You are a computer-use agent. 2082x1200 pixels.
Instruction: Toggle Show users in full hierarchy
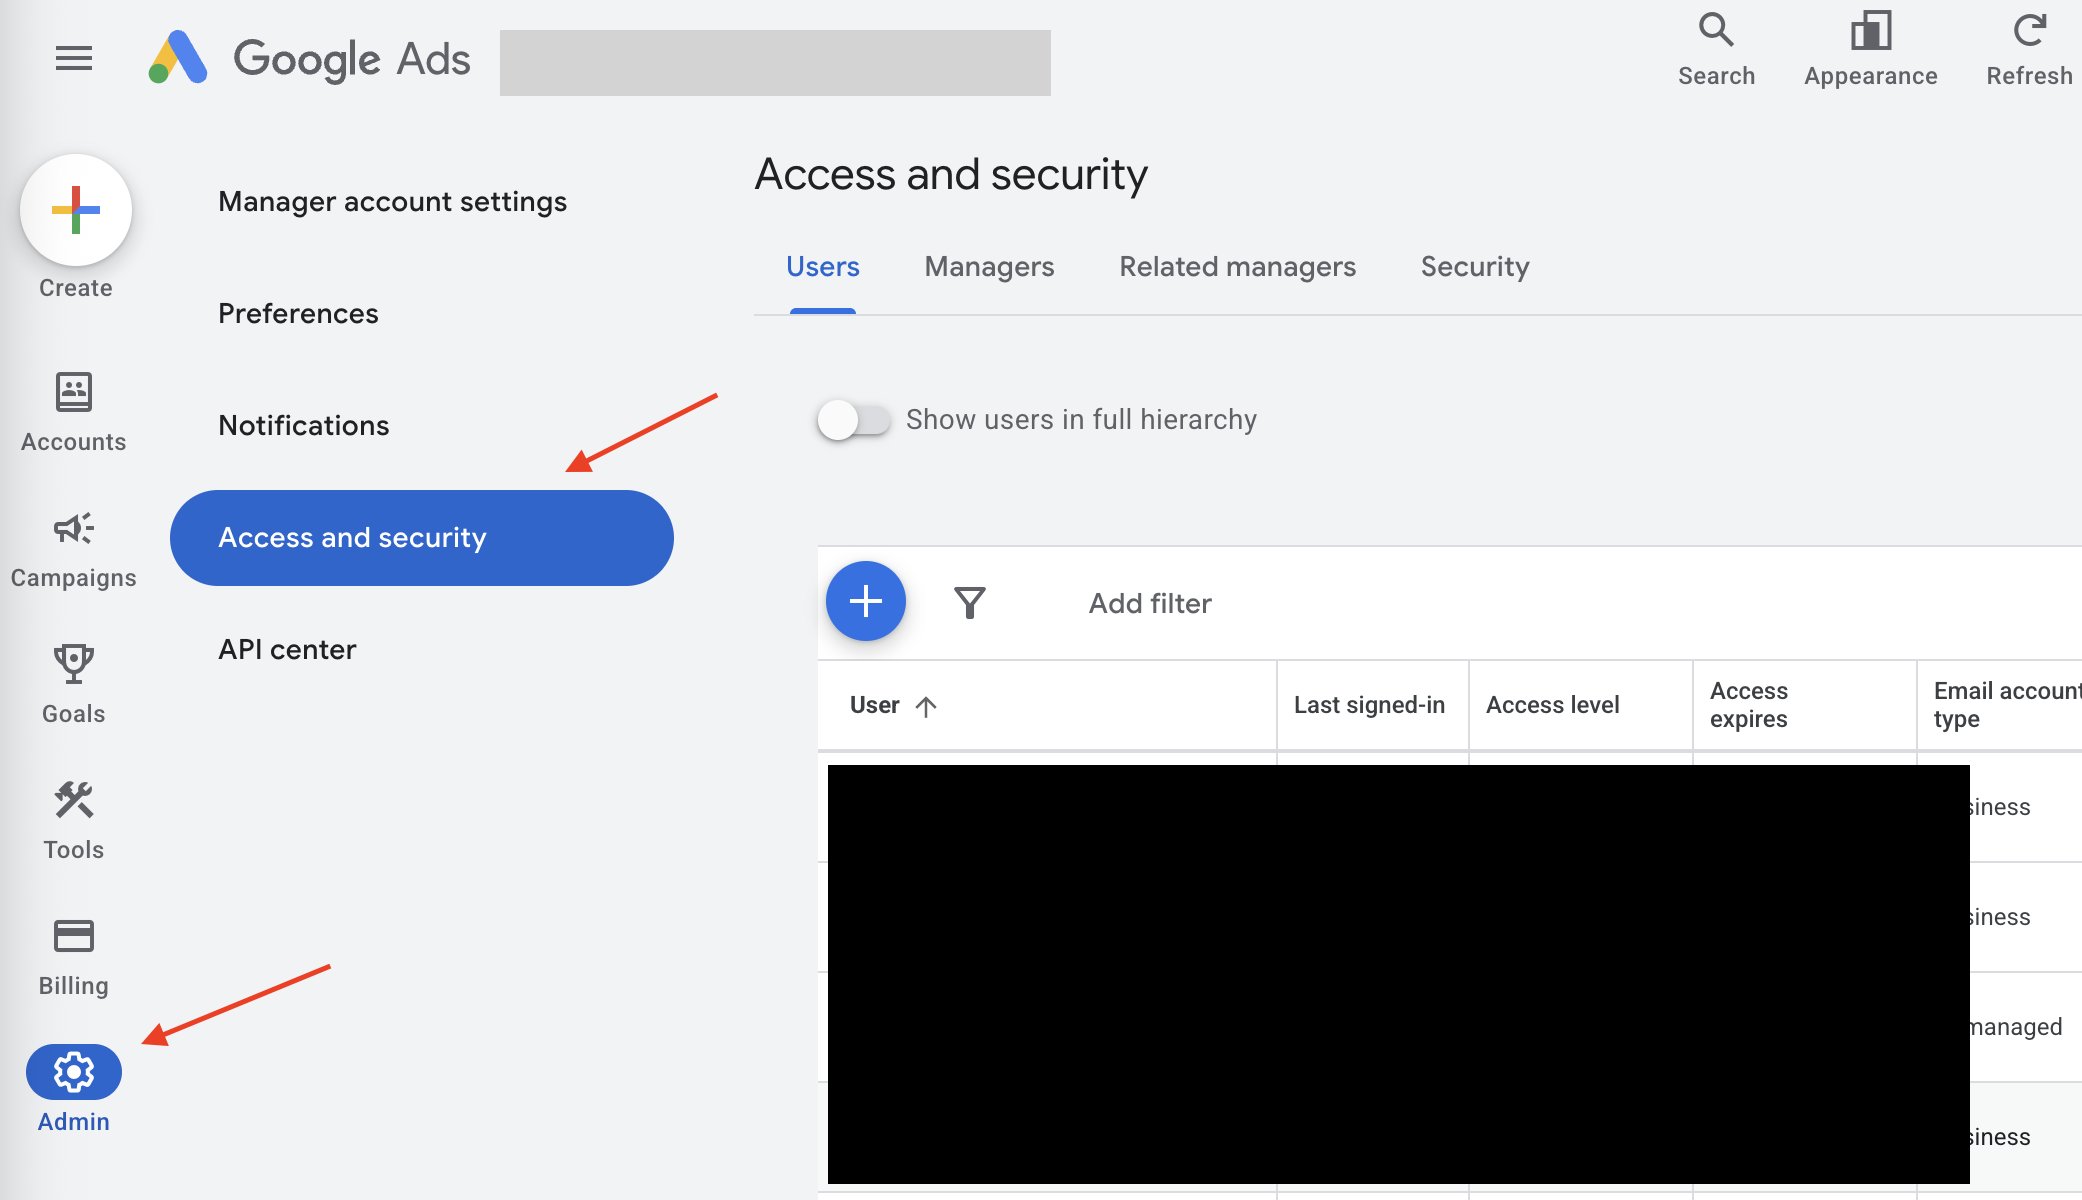pos(853,420)
